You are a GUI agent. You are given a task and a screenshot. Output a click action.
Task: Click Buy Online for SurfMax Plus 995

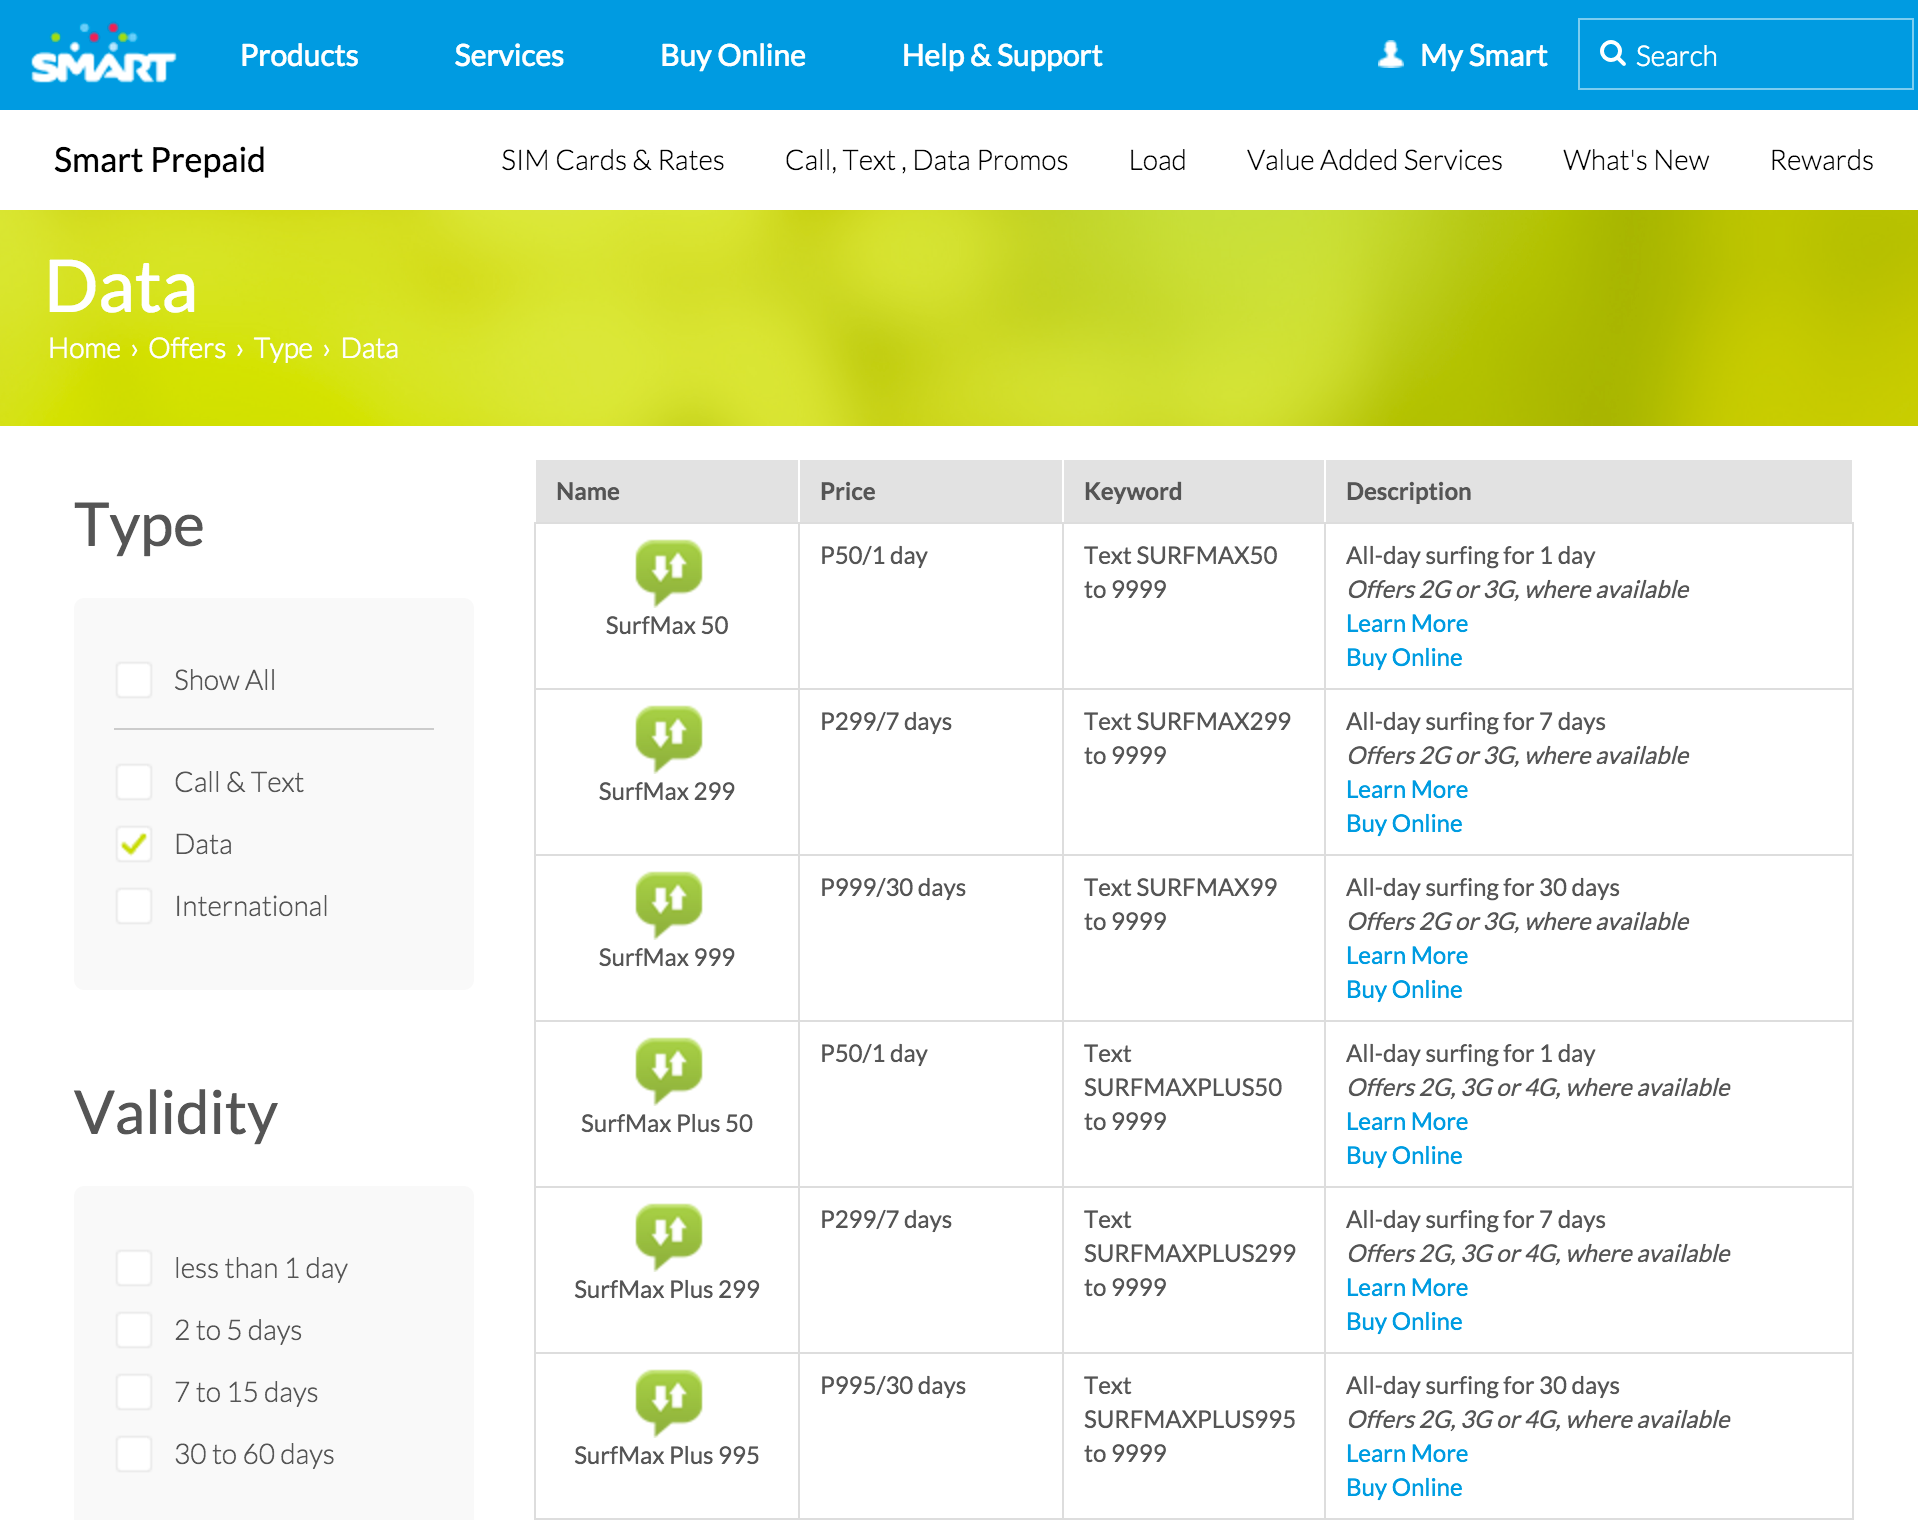pyautogui.click(x=1404, y=1487)
